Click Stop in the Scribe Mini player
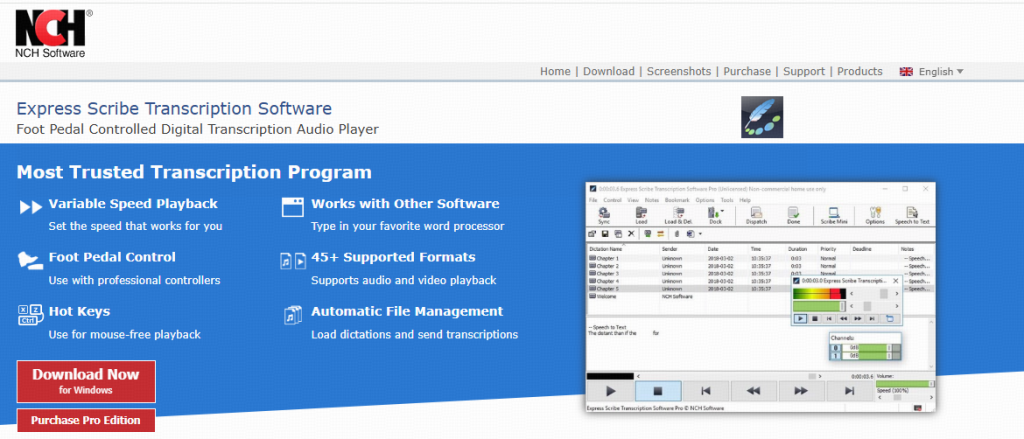 (814, 319)
